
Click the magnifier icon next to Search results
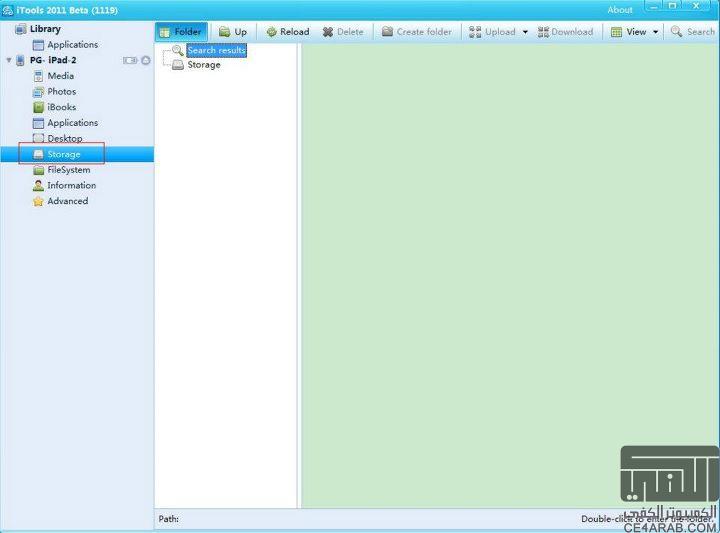pos(178,50)
